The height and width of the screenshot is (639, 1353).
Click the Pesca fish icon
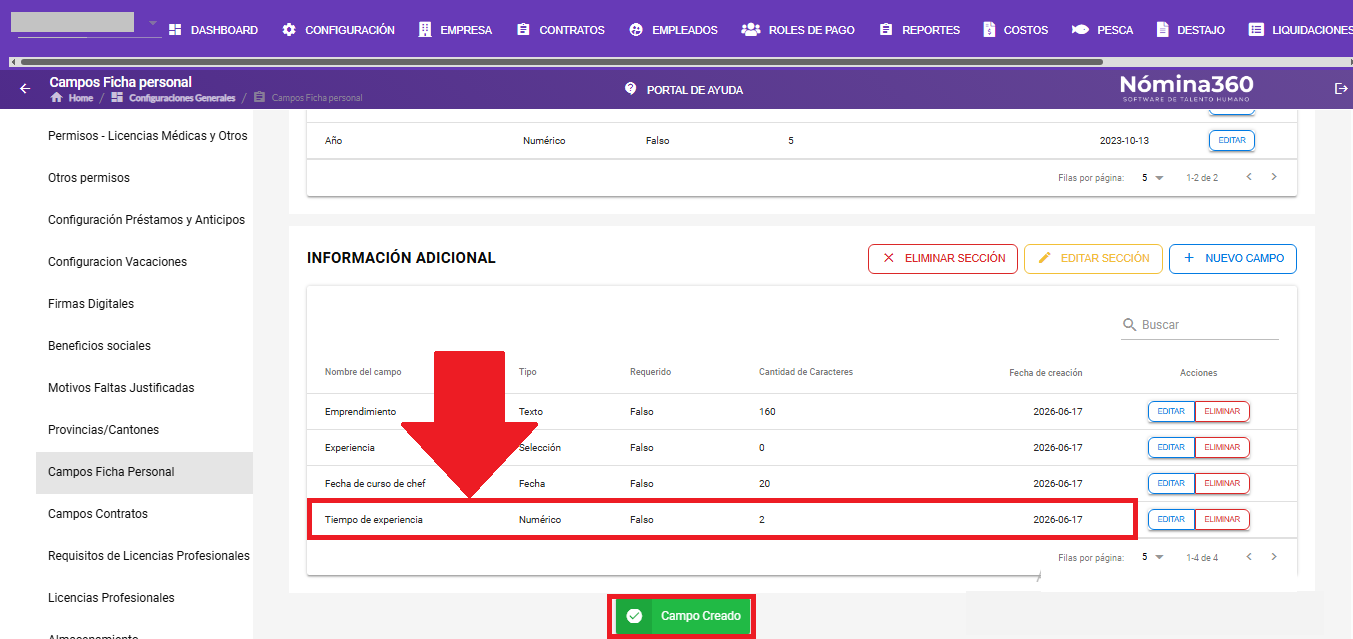click(1080, 30)
